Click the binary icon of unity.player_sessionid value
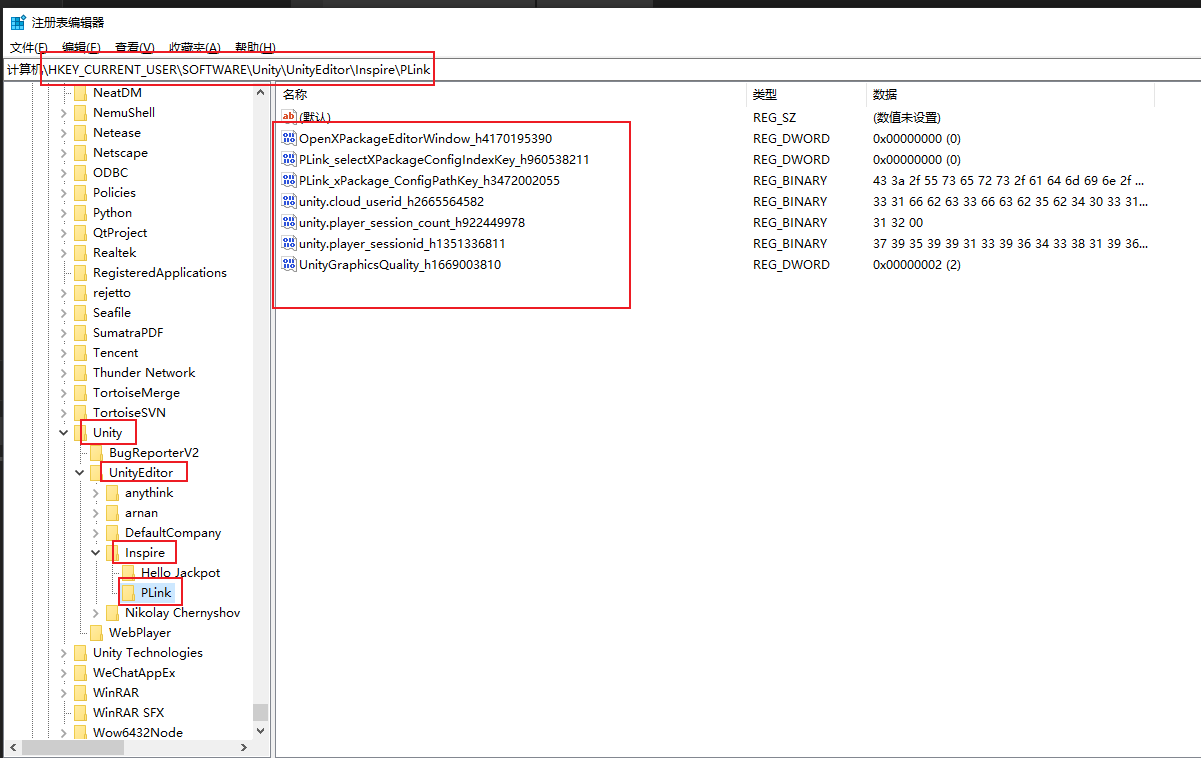This screenshot has height=758, width=1201. coord(289,244)
